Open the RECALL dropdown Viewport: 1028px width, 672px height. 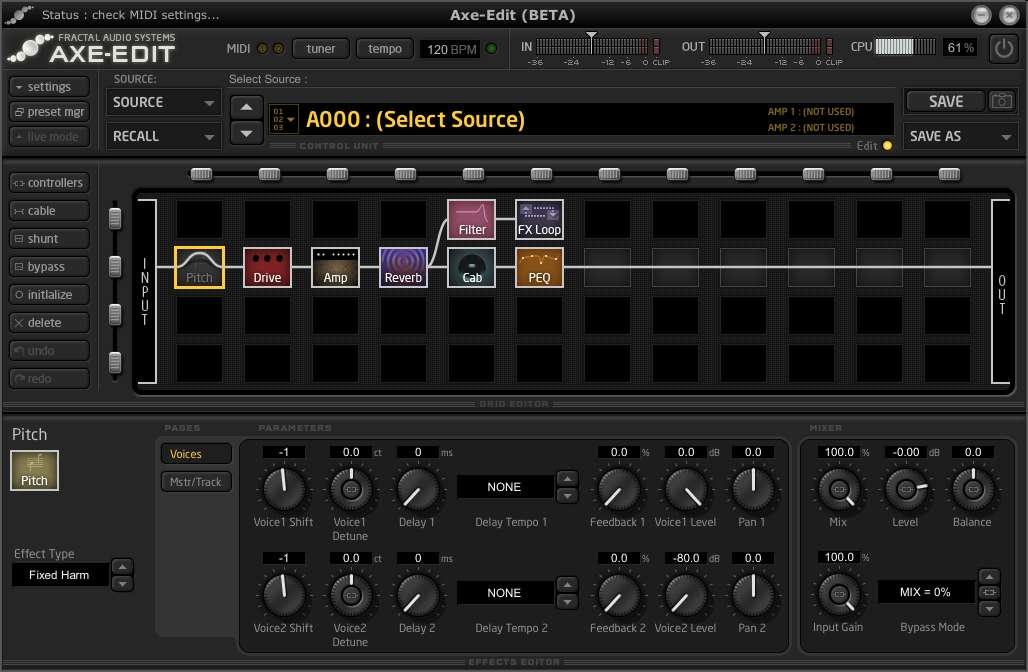(164, 136)
